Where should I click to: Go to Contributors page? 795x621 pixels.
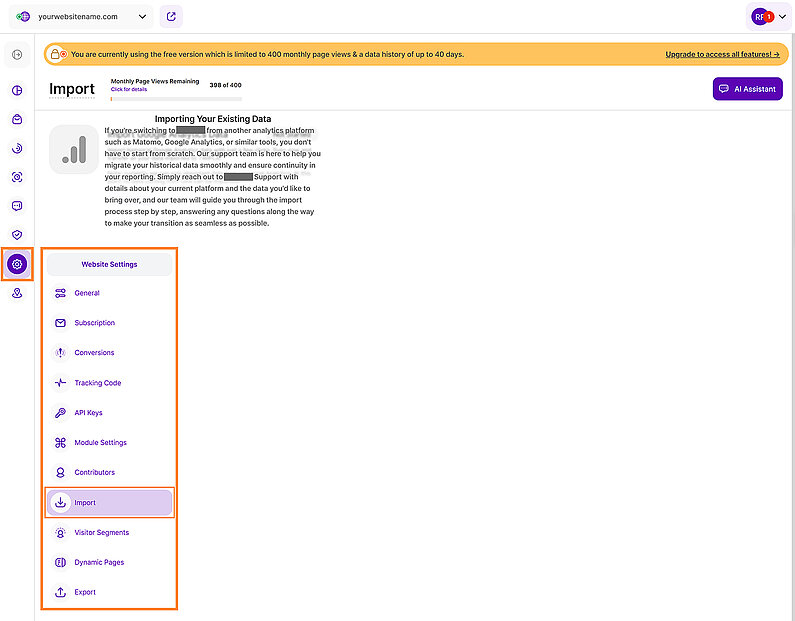(x=94, y=472)
